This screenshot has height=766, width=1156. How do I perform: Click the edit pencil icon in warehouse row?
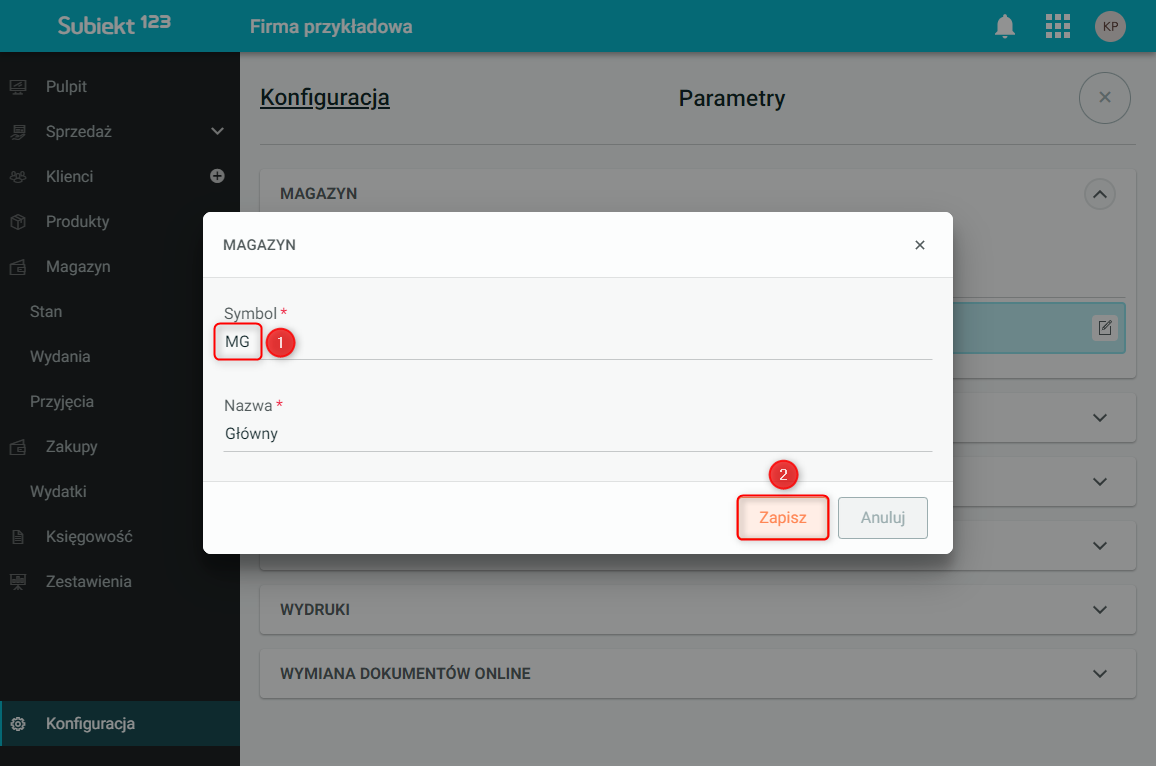point(1104,327)
